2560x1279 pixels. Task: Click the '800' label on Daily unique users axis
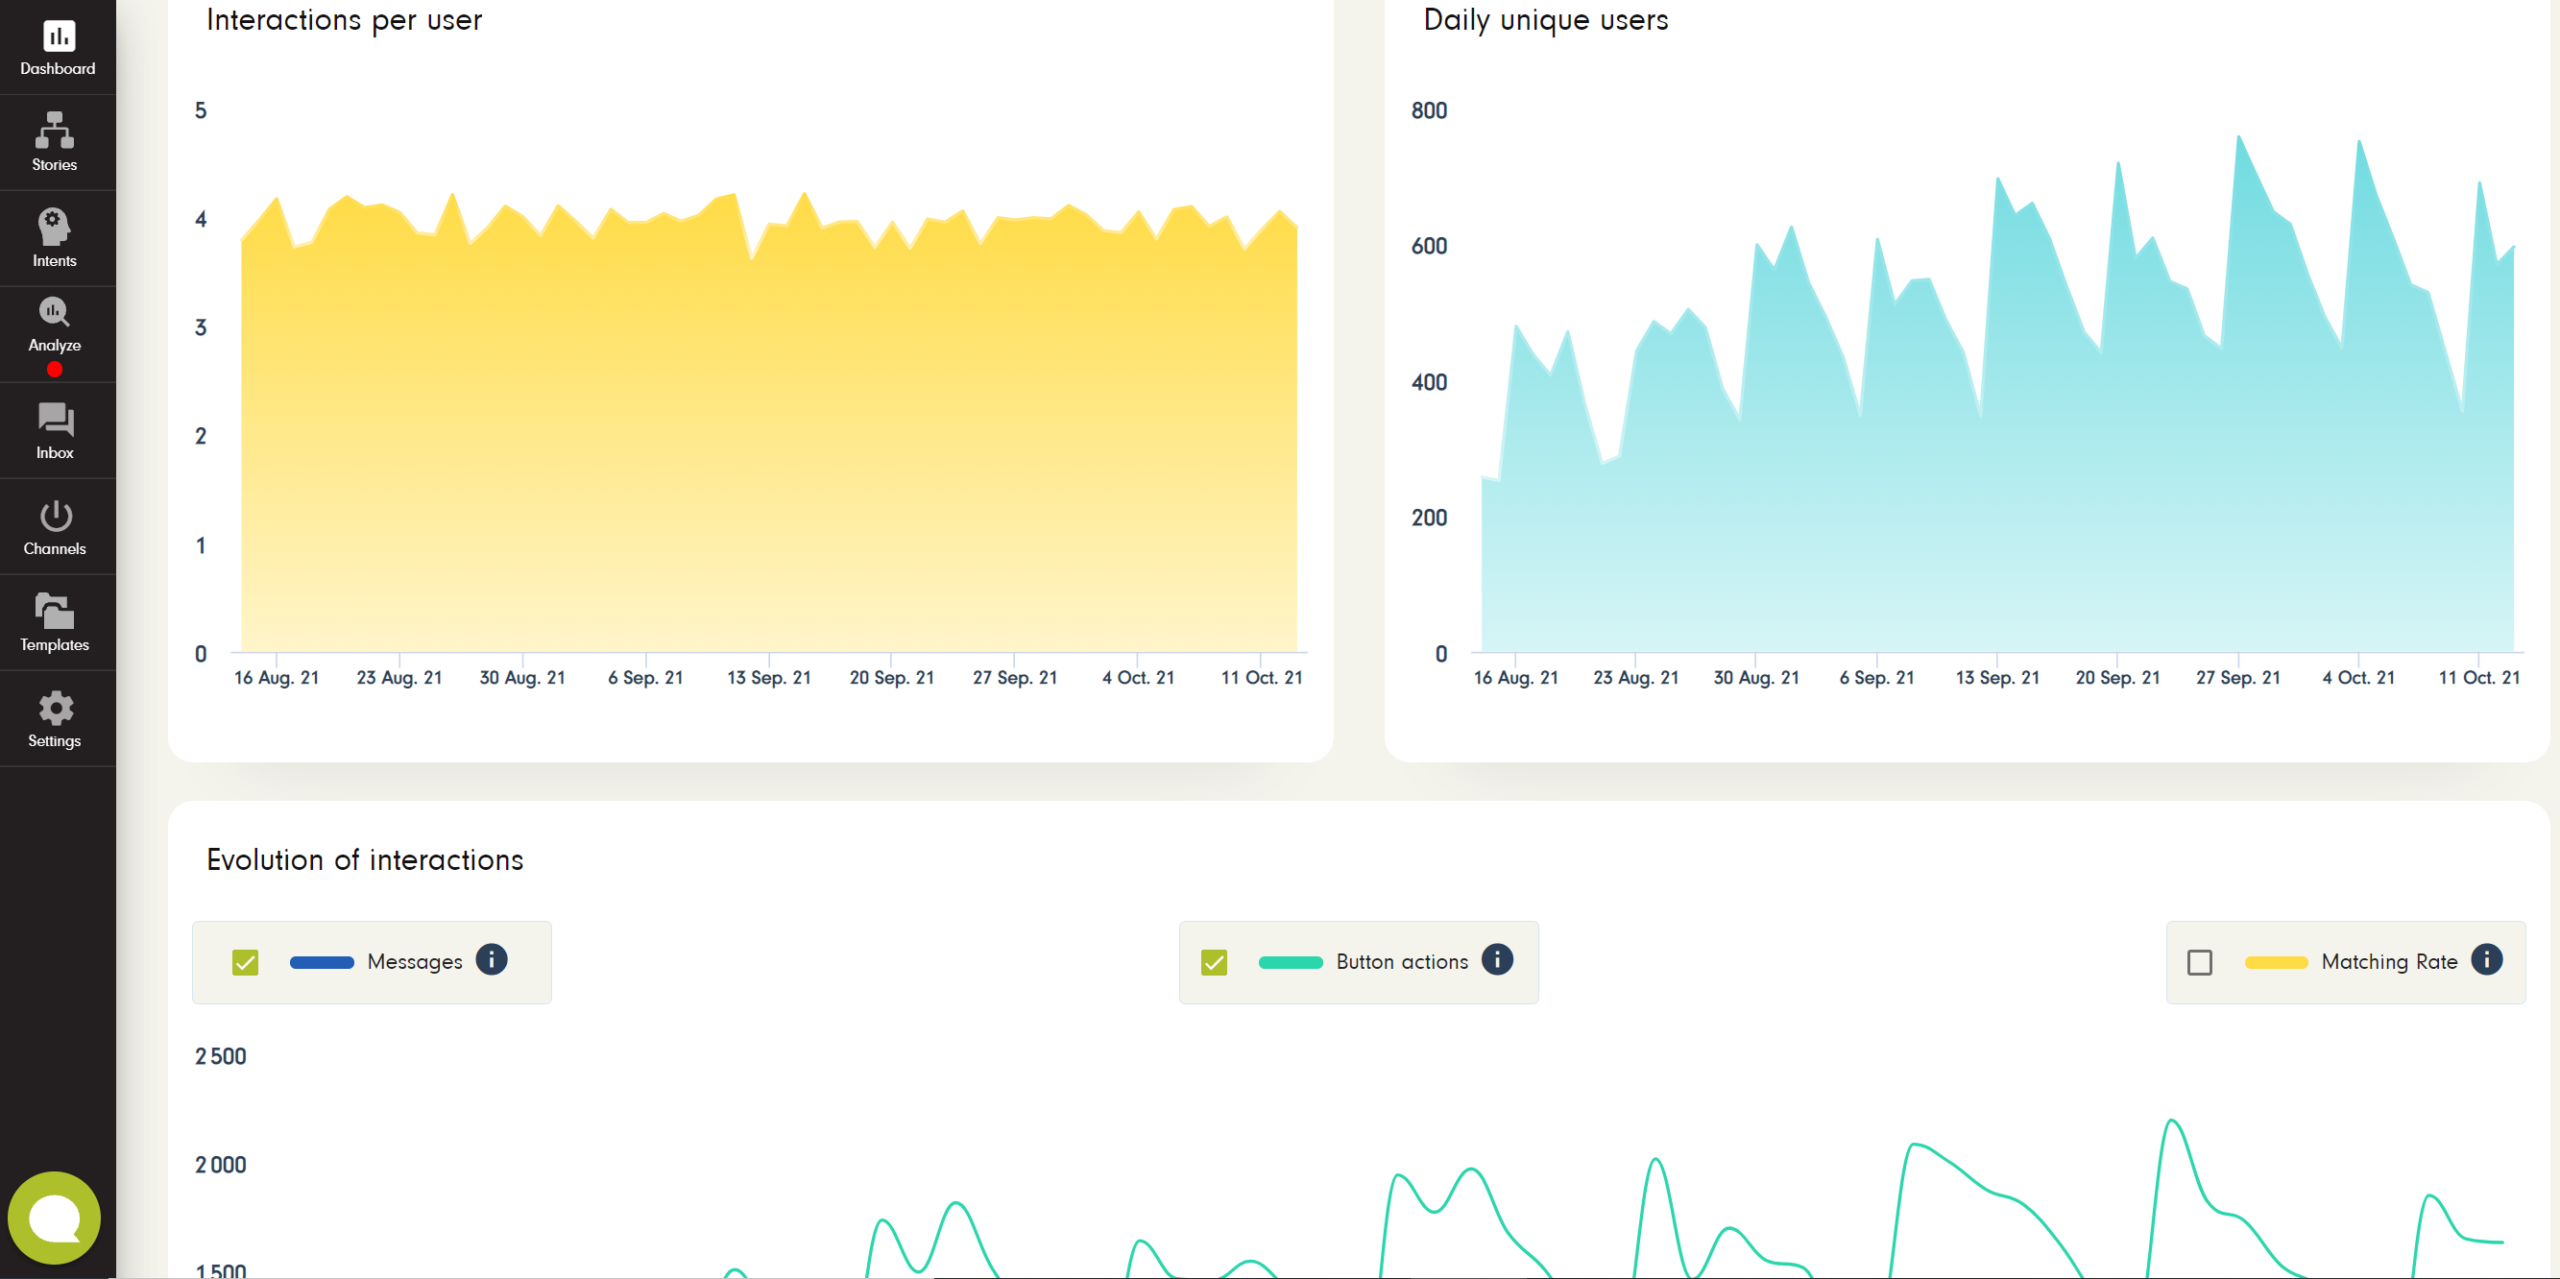[x=1429, y=111]
